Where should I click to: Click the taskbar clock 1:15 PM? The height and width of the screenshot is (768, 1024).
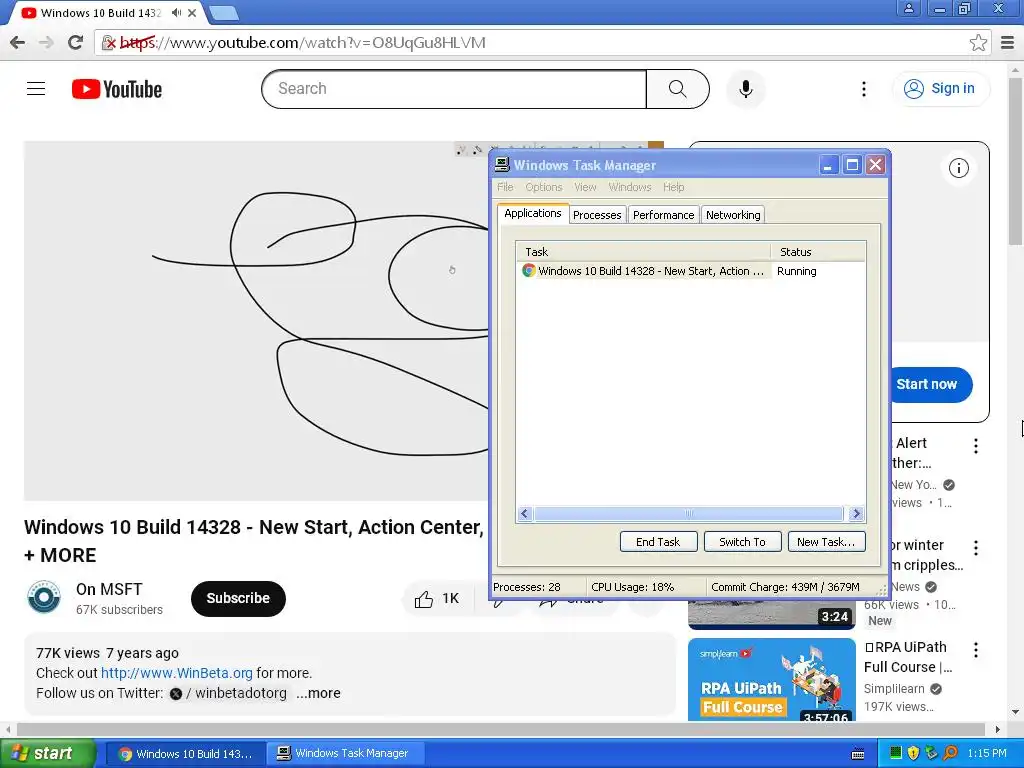click(x=987, y=754)
